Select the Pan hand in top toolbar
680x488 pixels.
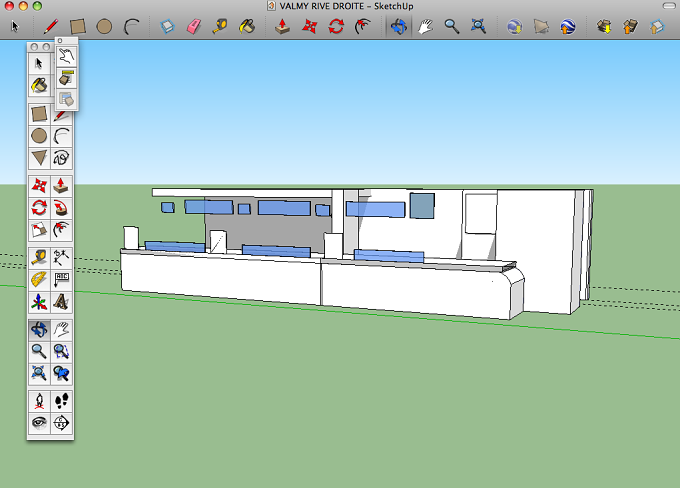tap(425, 26)
